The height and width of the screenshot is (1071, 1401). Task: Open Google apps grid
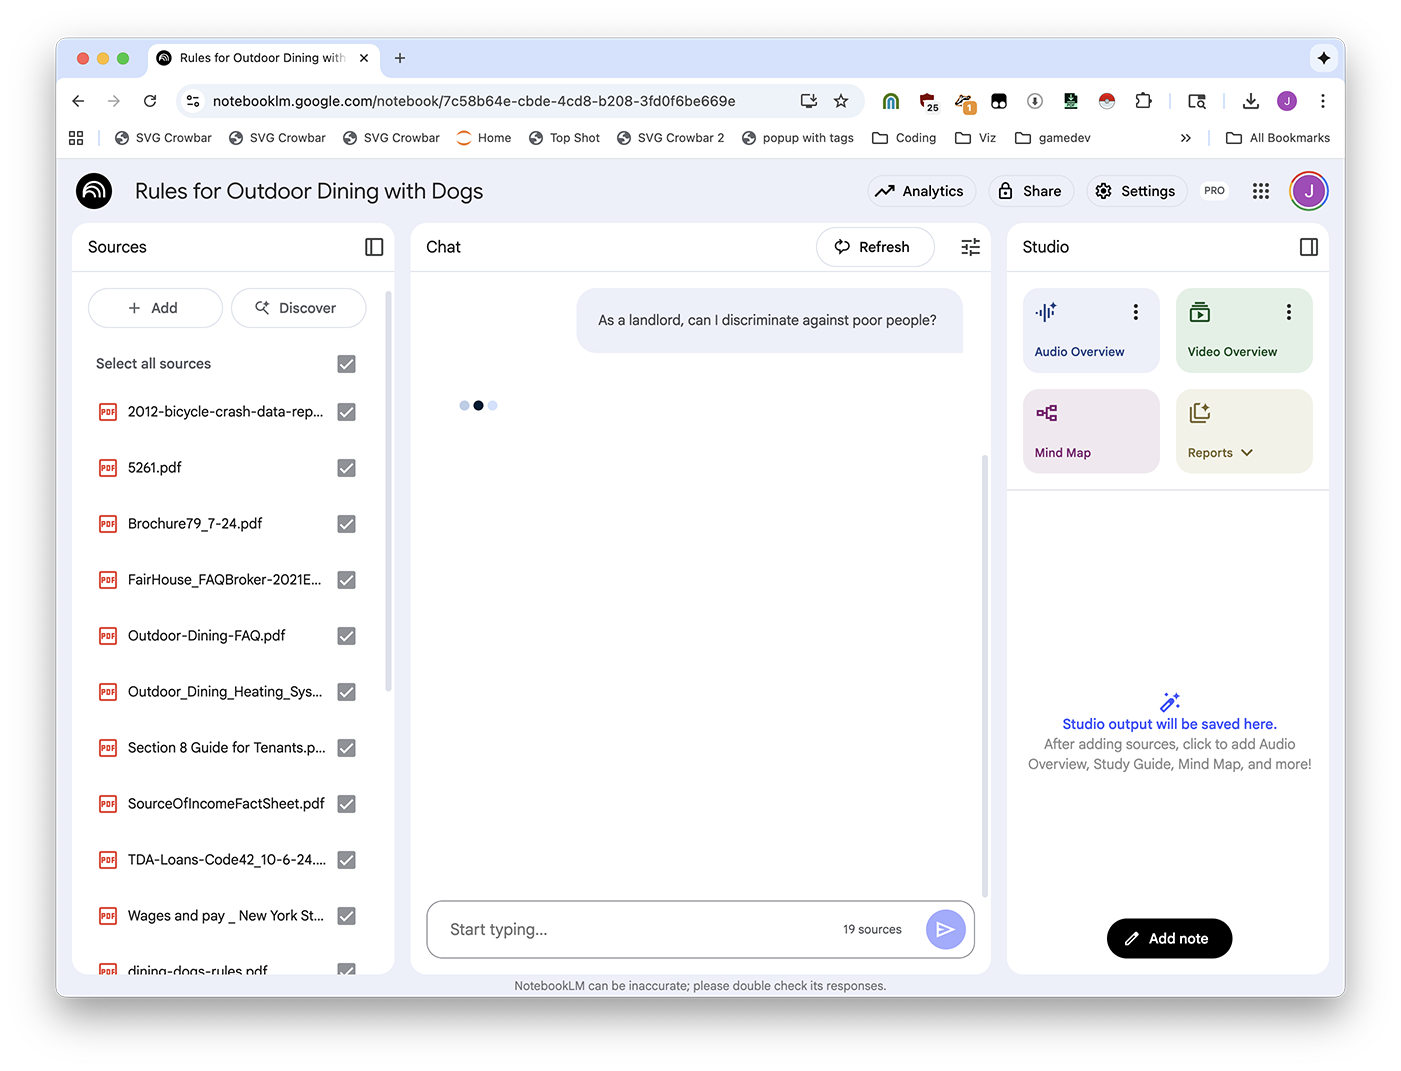[x=1260, y=191]
